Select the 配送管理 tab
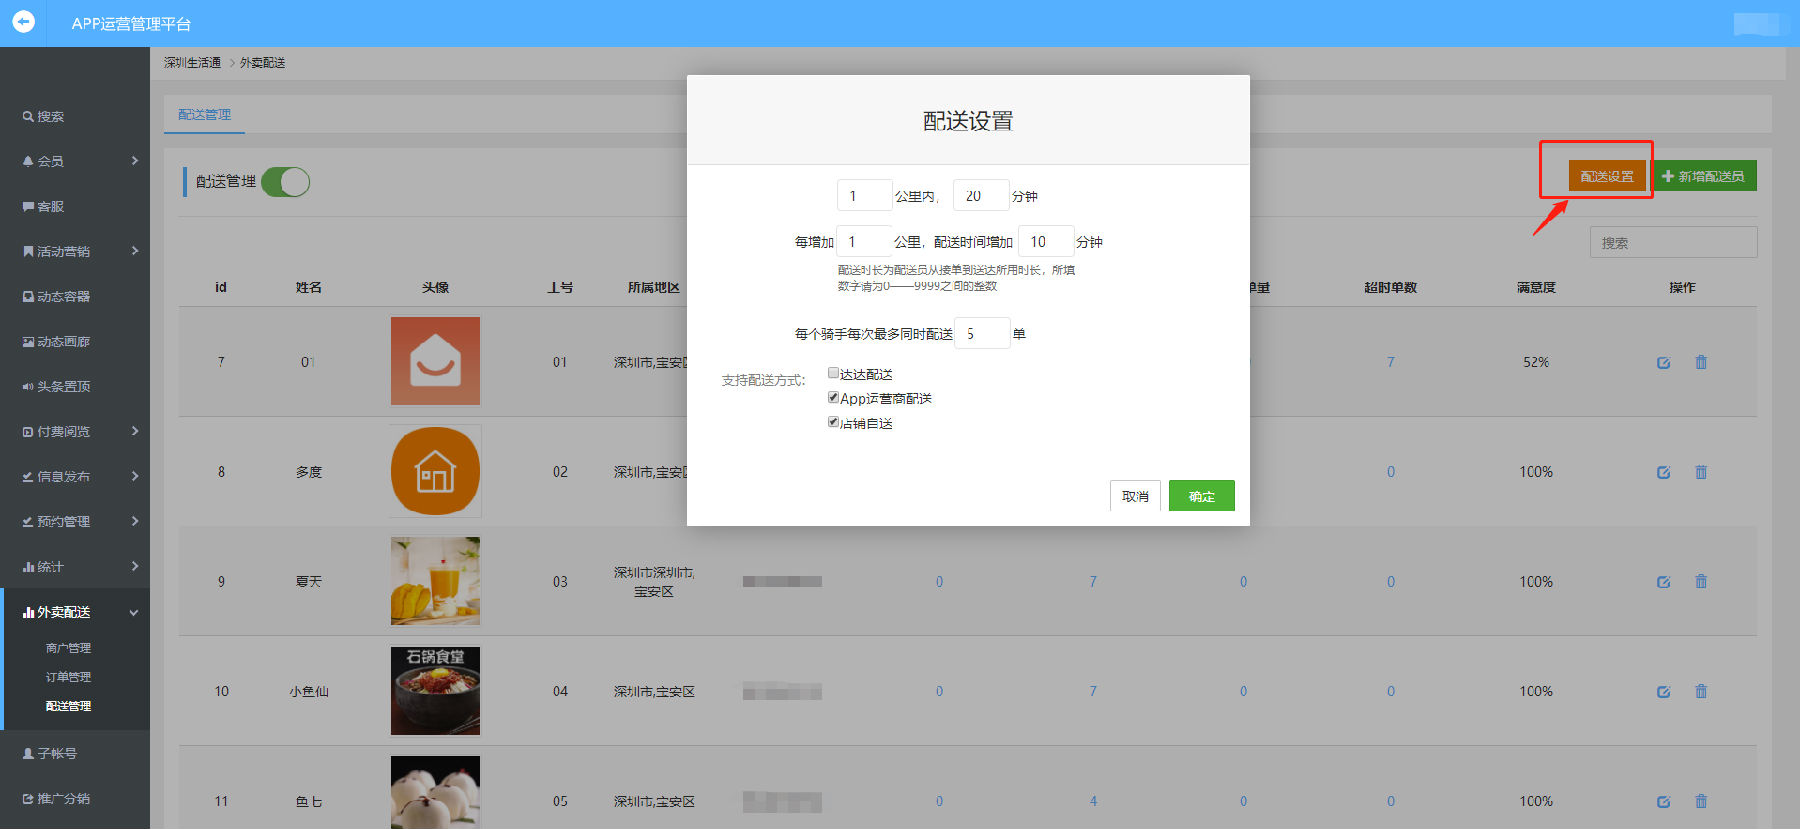The image size is (1800, 829). (x=204, y=115)
